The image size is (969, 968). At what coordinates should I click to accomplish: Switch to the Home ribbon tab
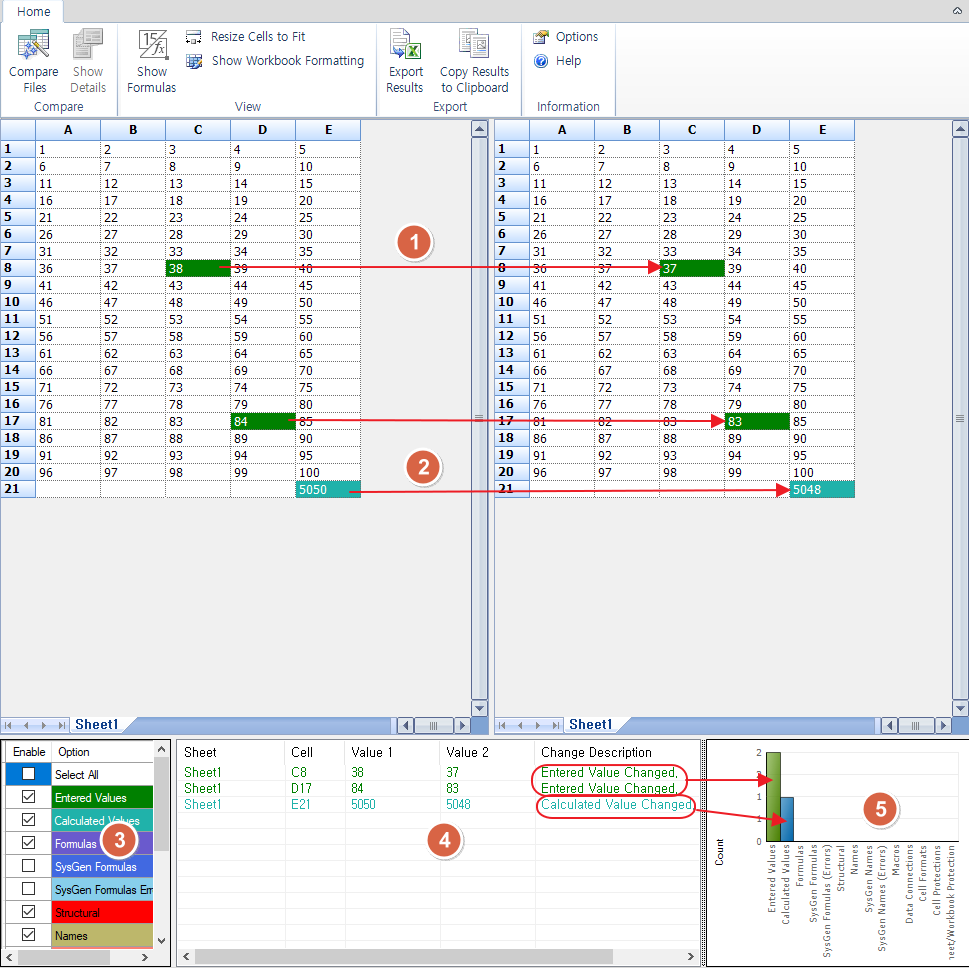pos(32,12)
